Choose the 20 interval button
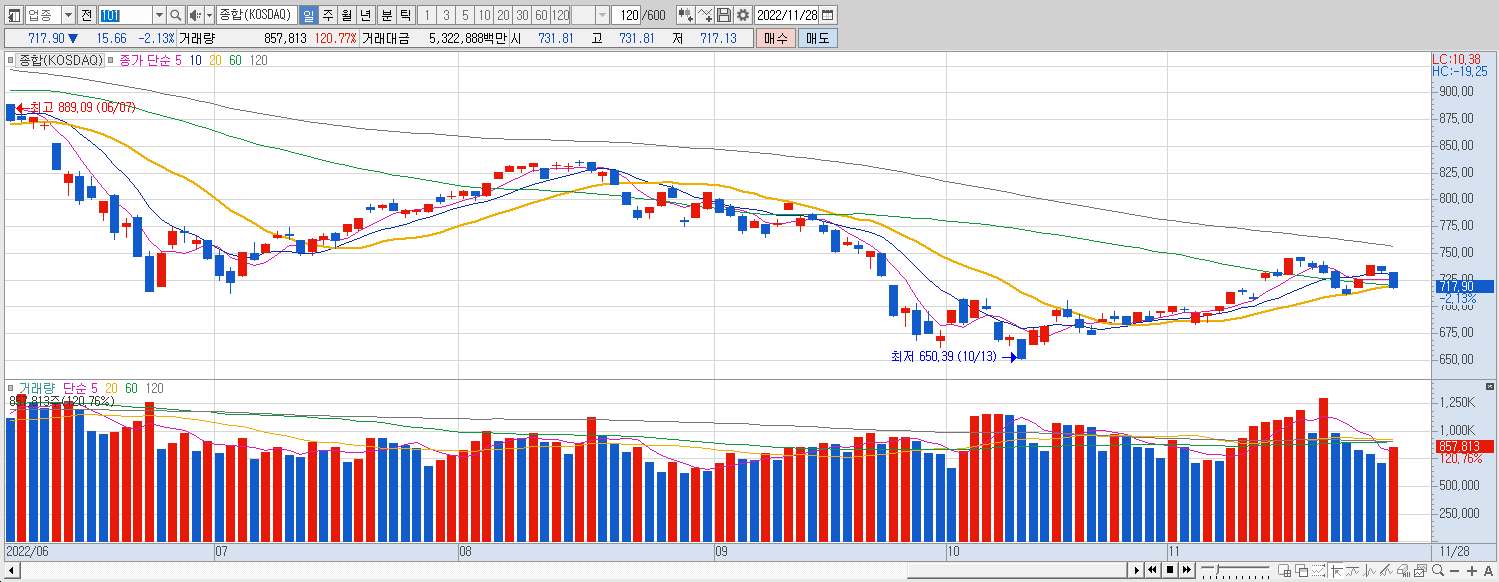 point(503,15)
